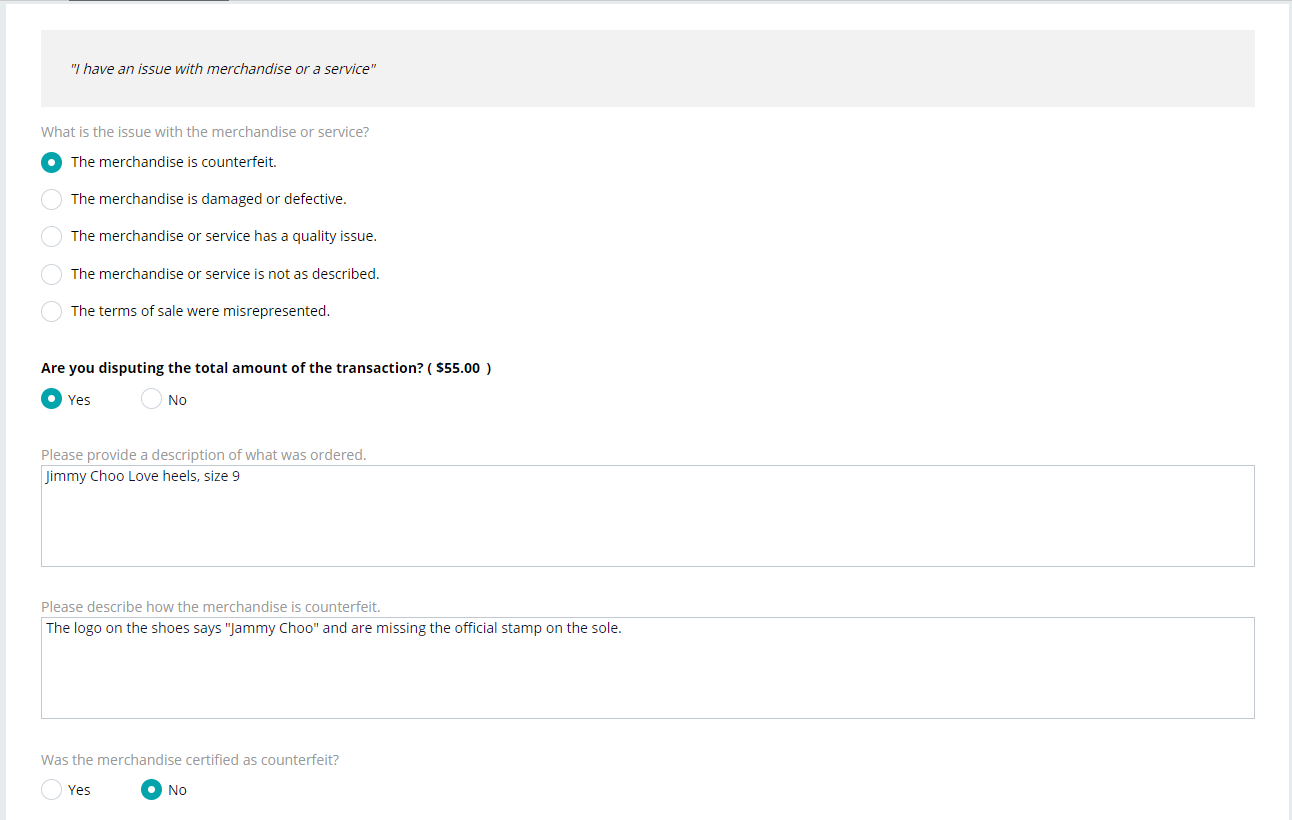The height and width of the screenshot is (820, 1292).
Task: Pick the "has a quality issue" radio option
Action: tap(52, 236)
